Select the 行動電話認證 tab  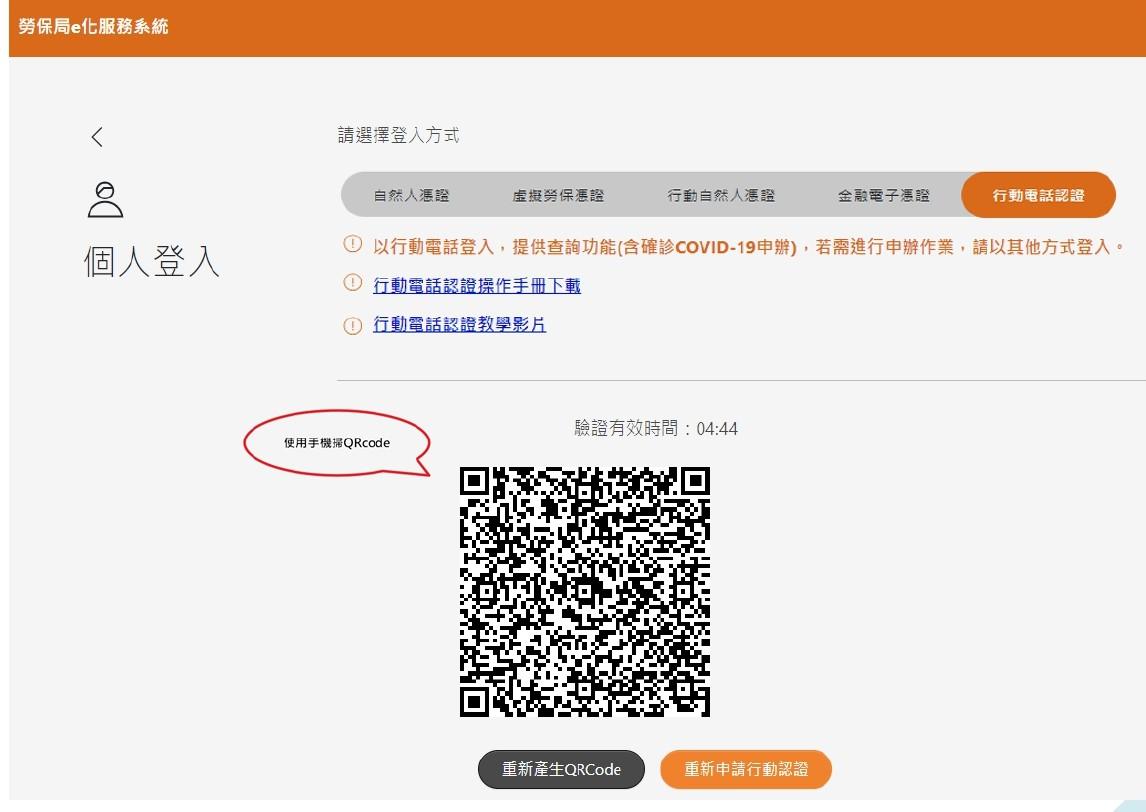point(1038,195)
